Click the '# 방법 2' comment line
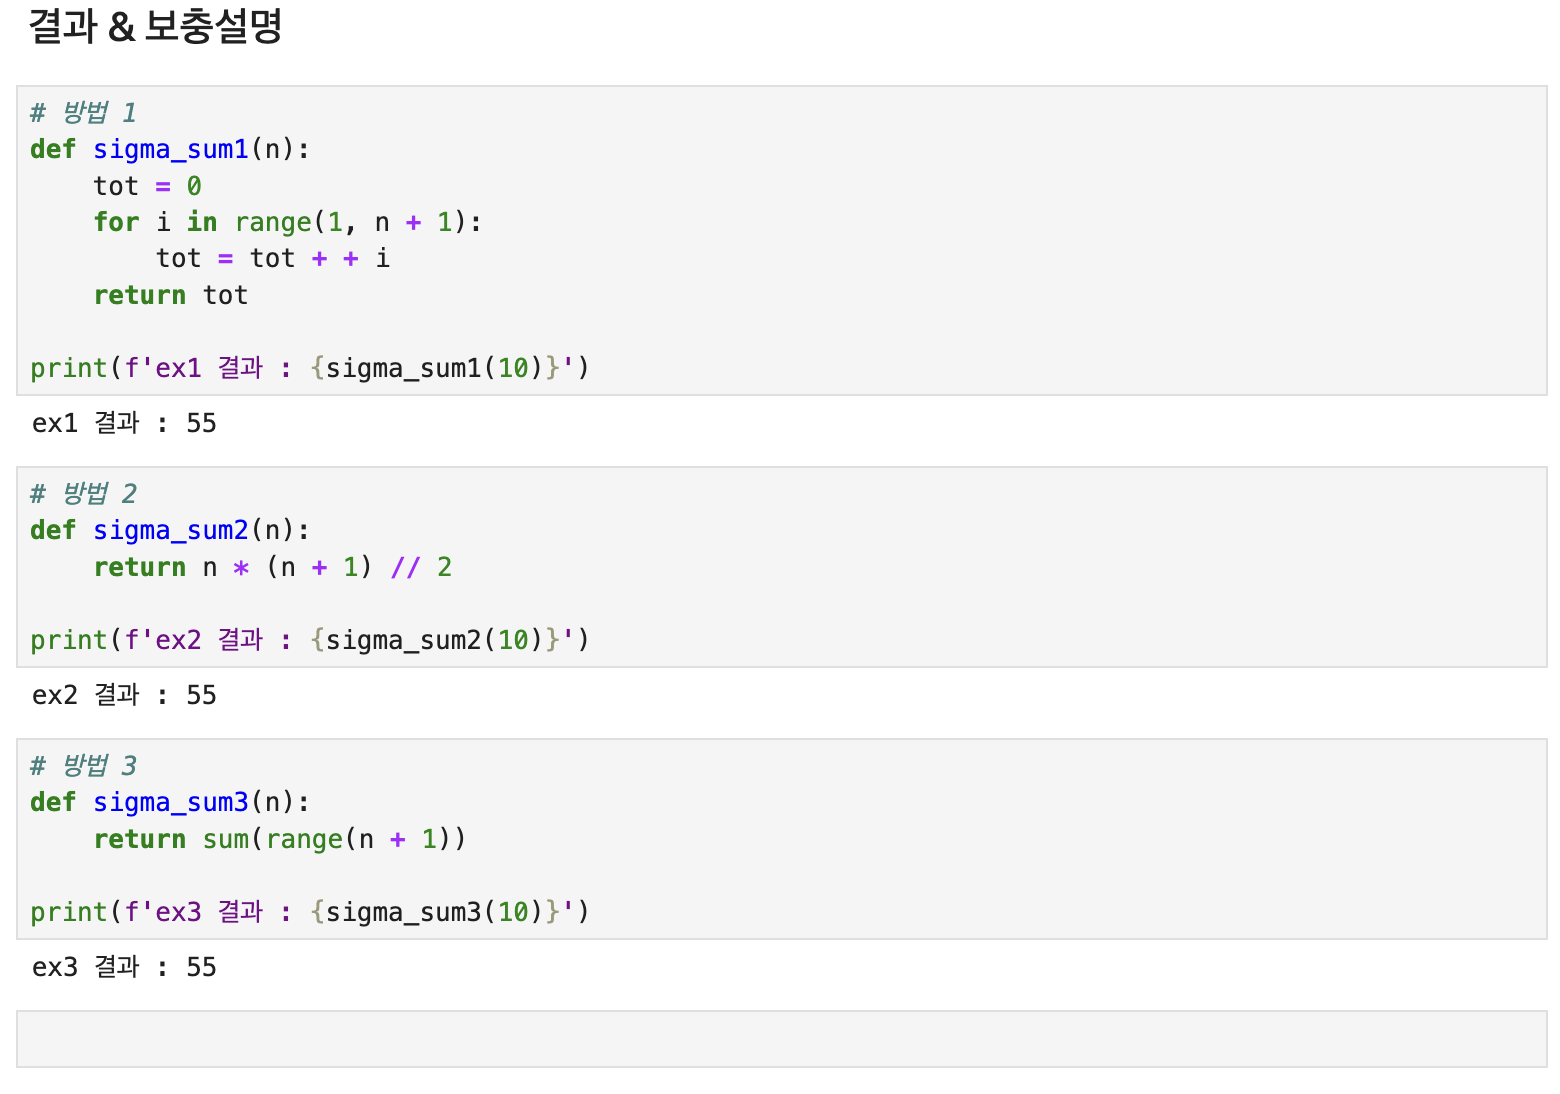This screenshot has width=1560, height=1094. click(83, 494)
